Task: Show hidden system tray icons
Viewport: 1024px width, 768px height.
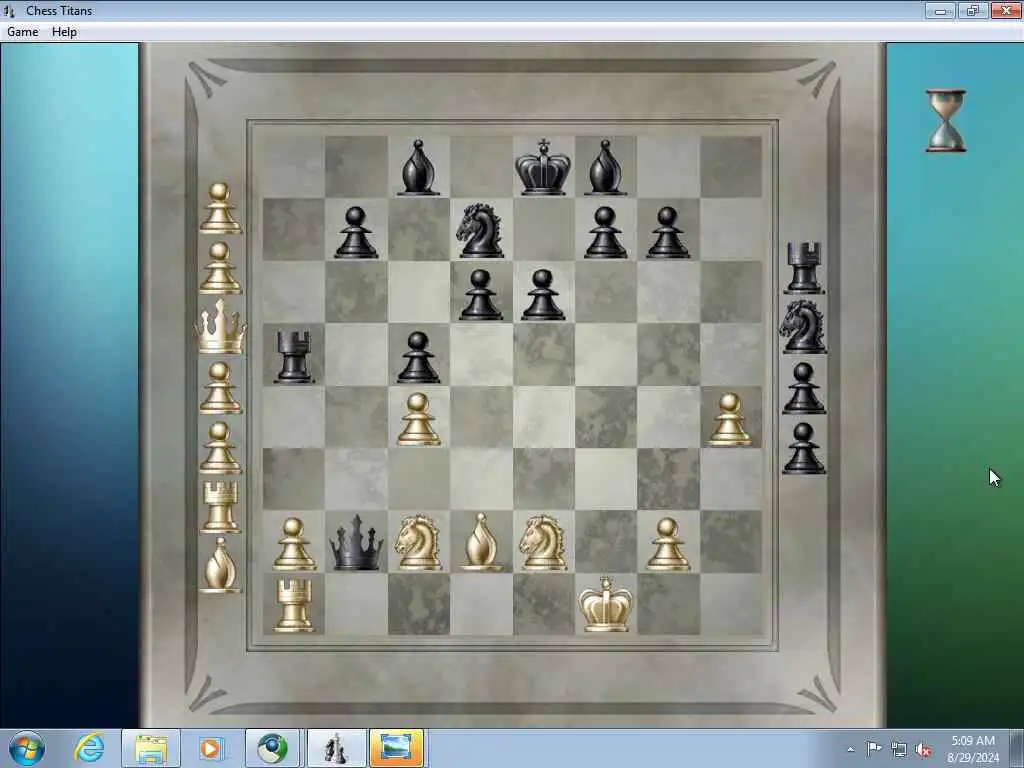Action: (850, 749)
